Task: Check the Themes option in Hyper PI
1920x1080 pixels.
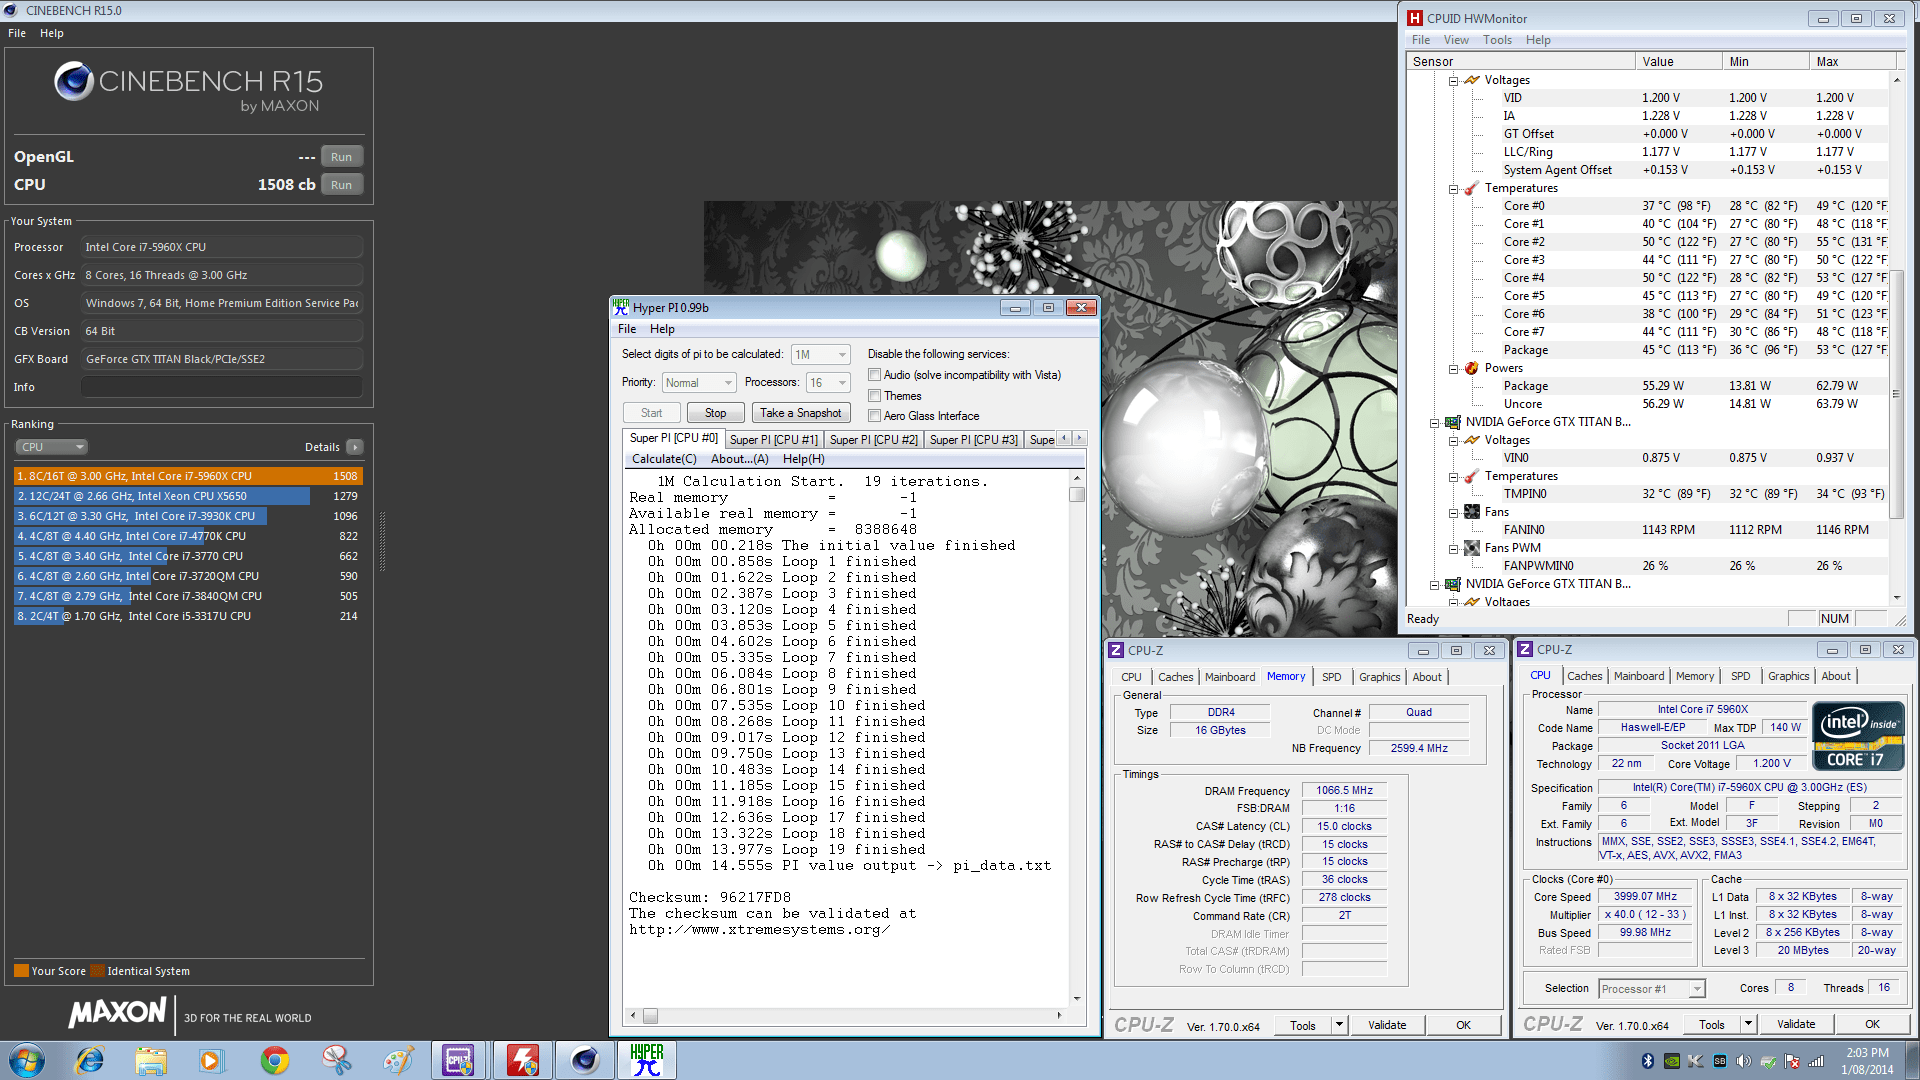Action: (x=875, y=395)
